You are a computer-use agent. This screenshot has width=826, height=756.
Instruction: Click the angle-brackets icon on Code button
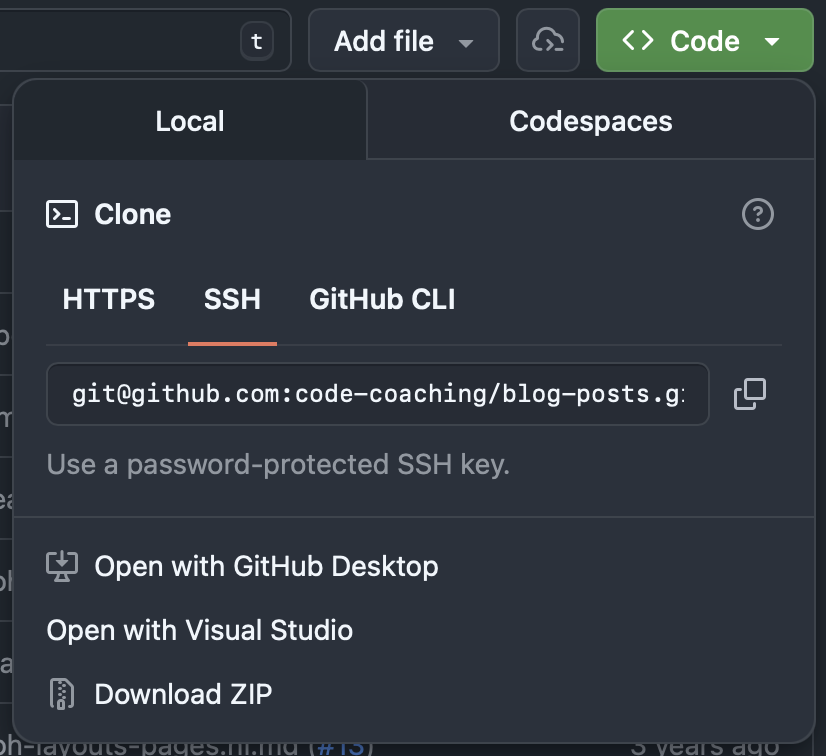coord(638,41)
